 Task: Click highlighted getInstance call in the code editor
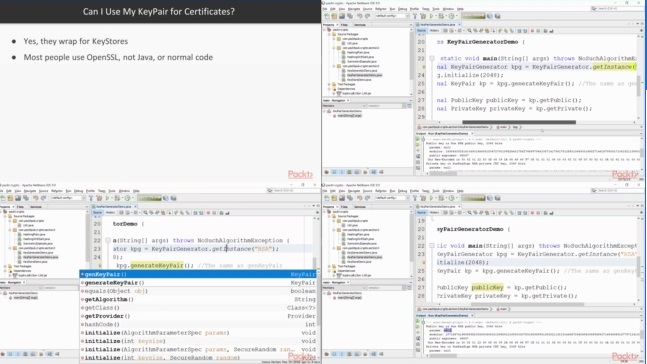tap(614, 67)
